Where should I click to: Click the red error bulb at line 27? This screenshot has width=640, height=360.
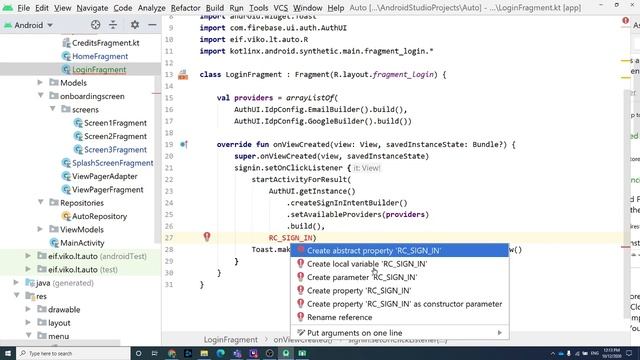207,237
